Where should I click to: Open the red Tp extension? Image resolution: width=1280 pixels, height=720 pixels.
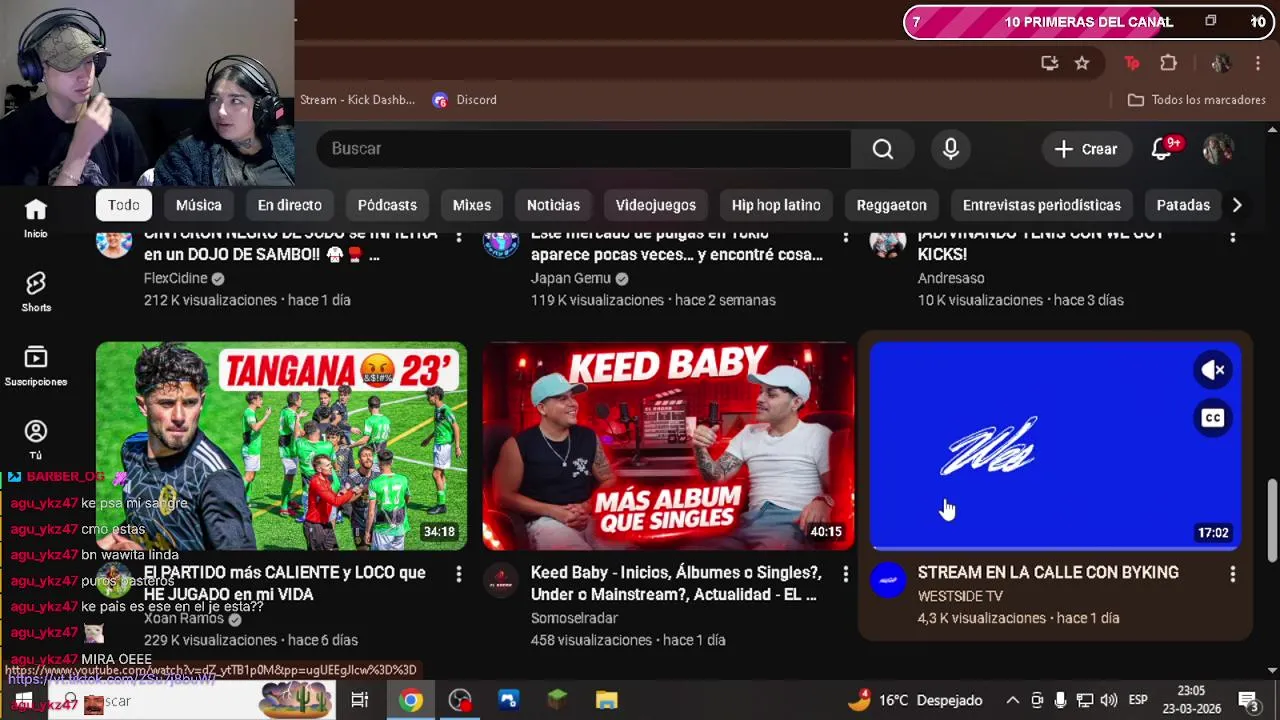(x=1132, y=63)
